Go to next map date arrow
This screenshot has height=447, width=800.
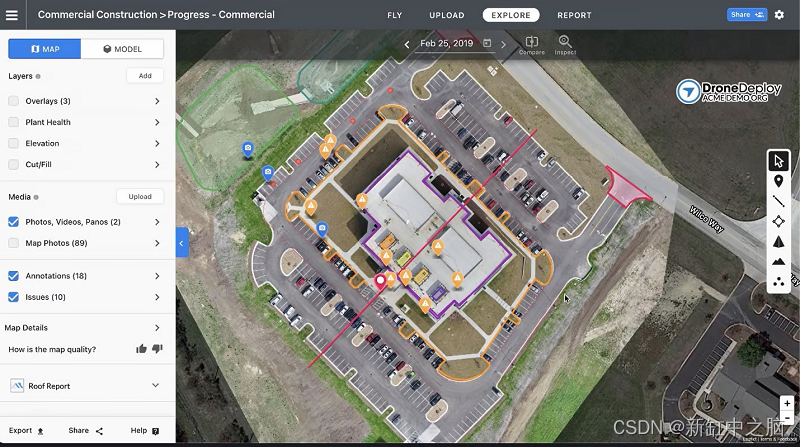tap(504, 44)
